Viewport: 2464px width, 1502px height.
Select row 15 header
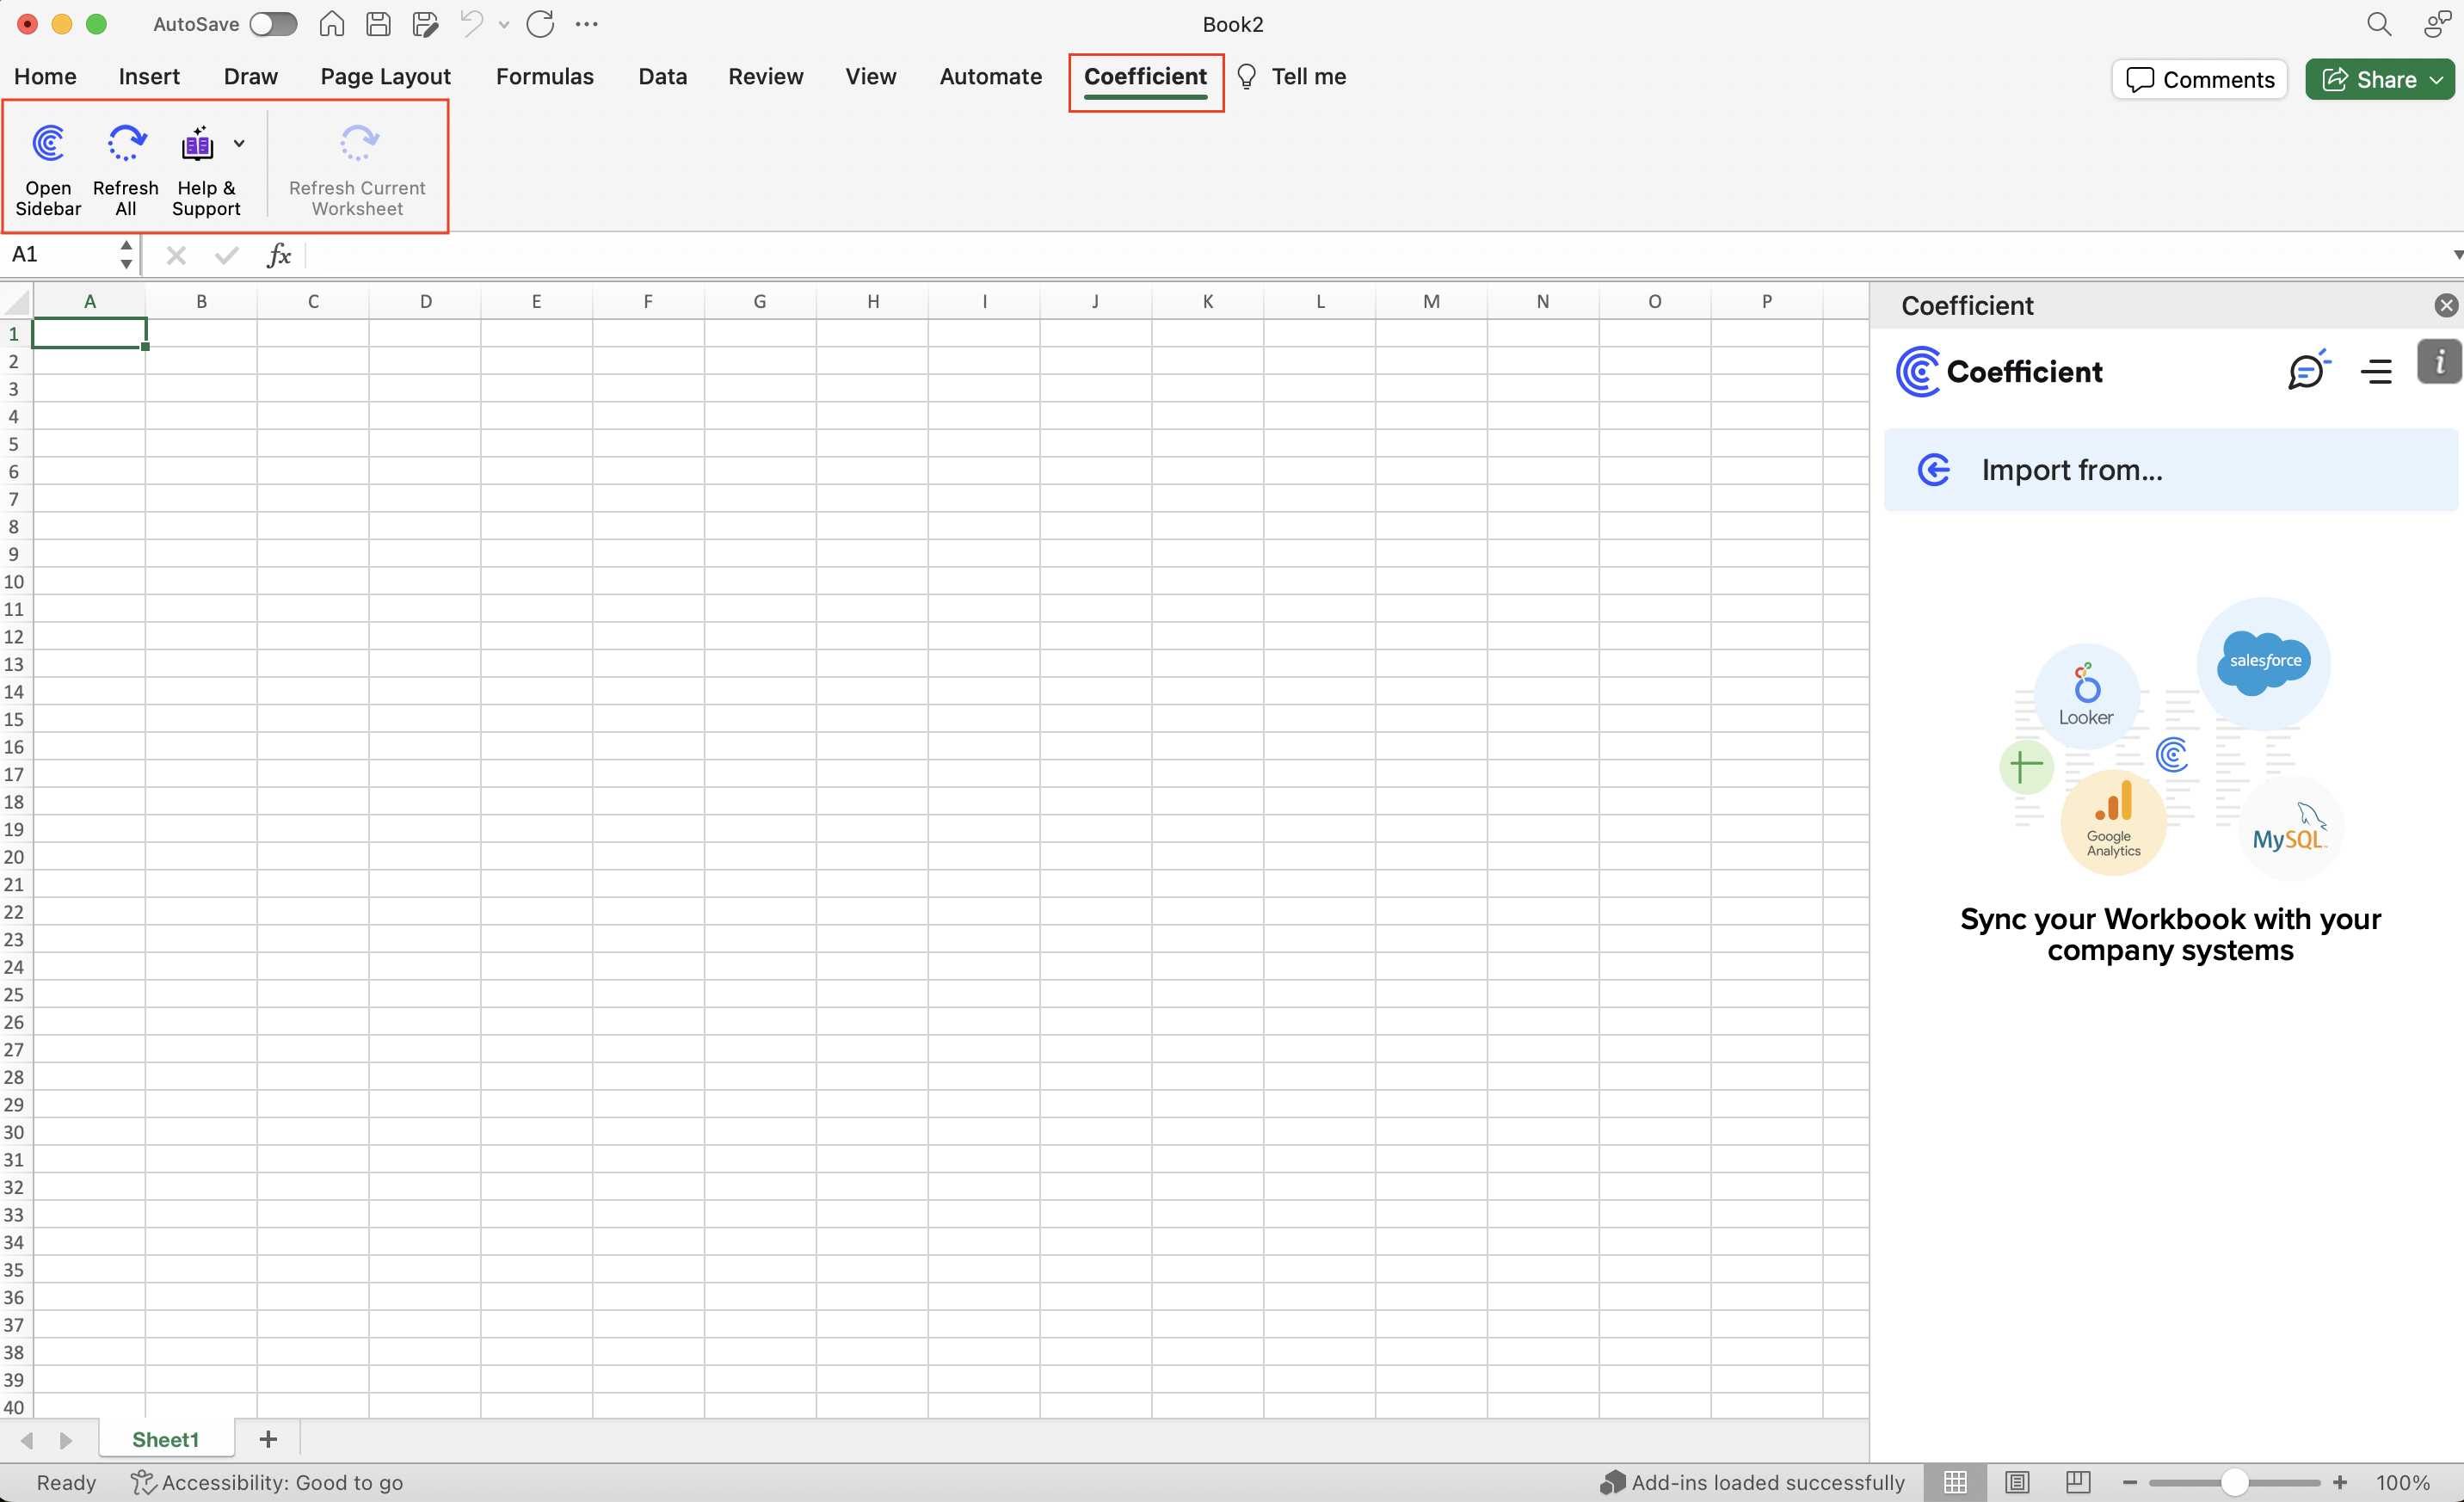(x=14, y=719)
